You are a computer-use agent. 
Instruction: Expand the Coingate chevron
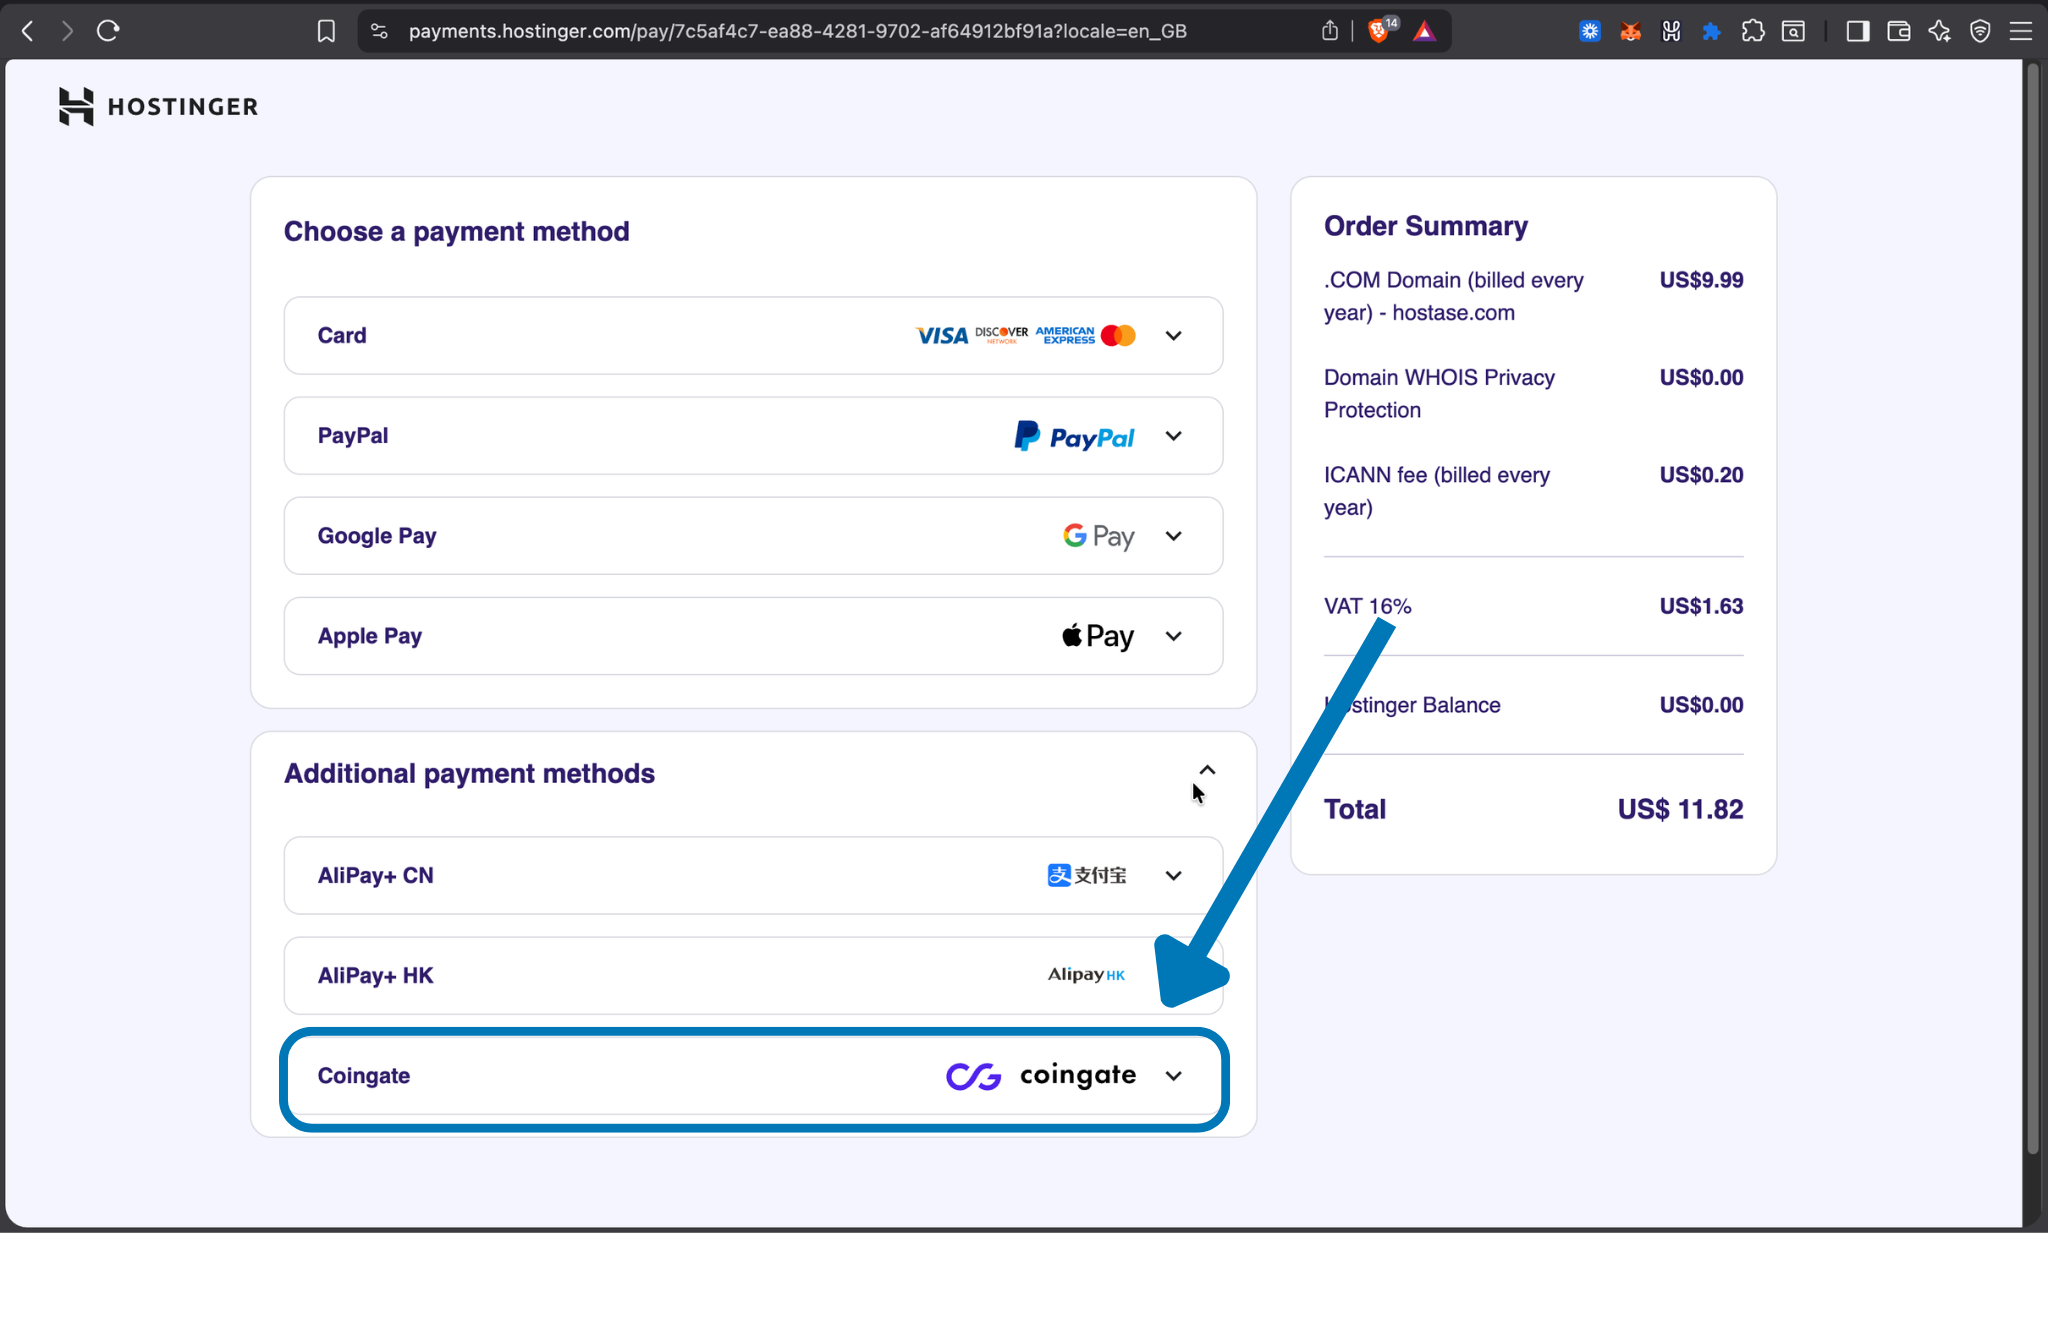1174,1076
